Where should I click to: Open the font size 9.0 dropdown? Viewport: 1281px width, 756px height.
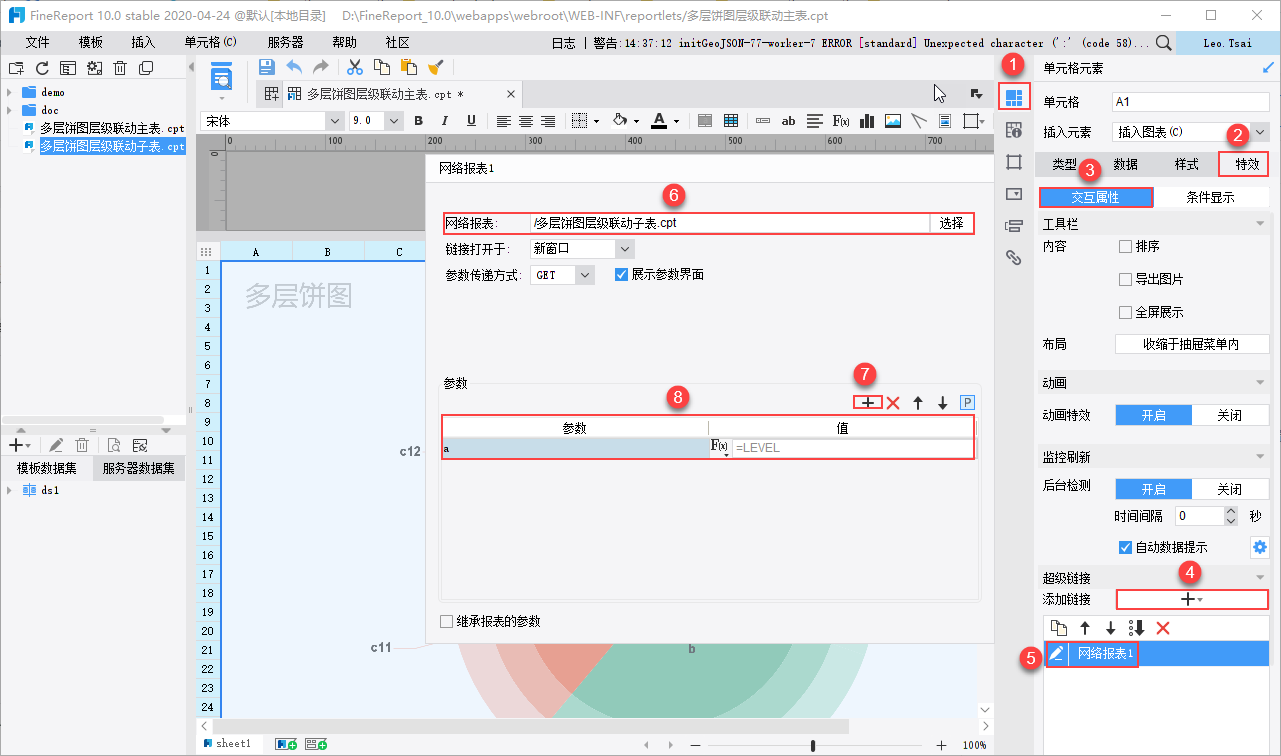pyautogui.click(x=393, y=121)
